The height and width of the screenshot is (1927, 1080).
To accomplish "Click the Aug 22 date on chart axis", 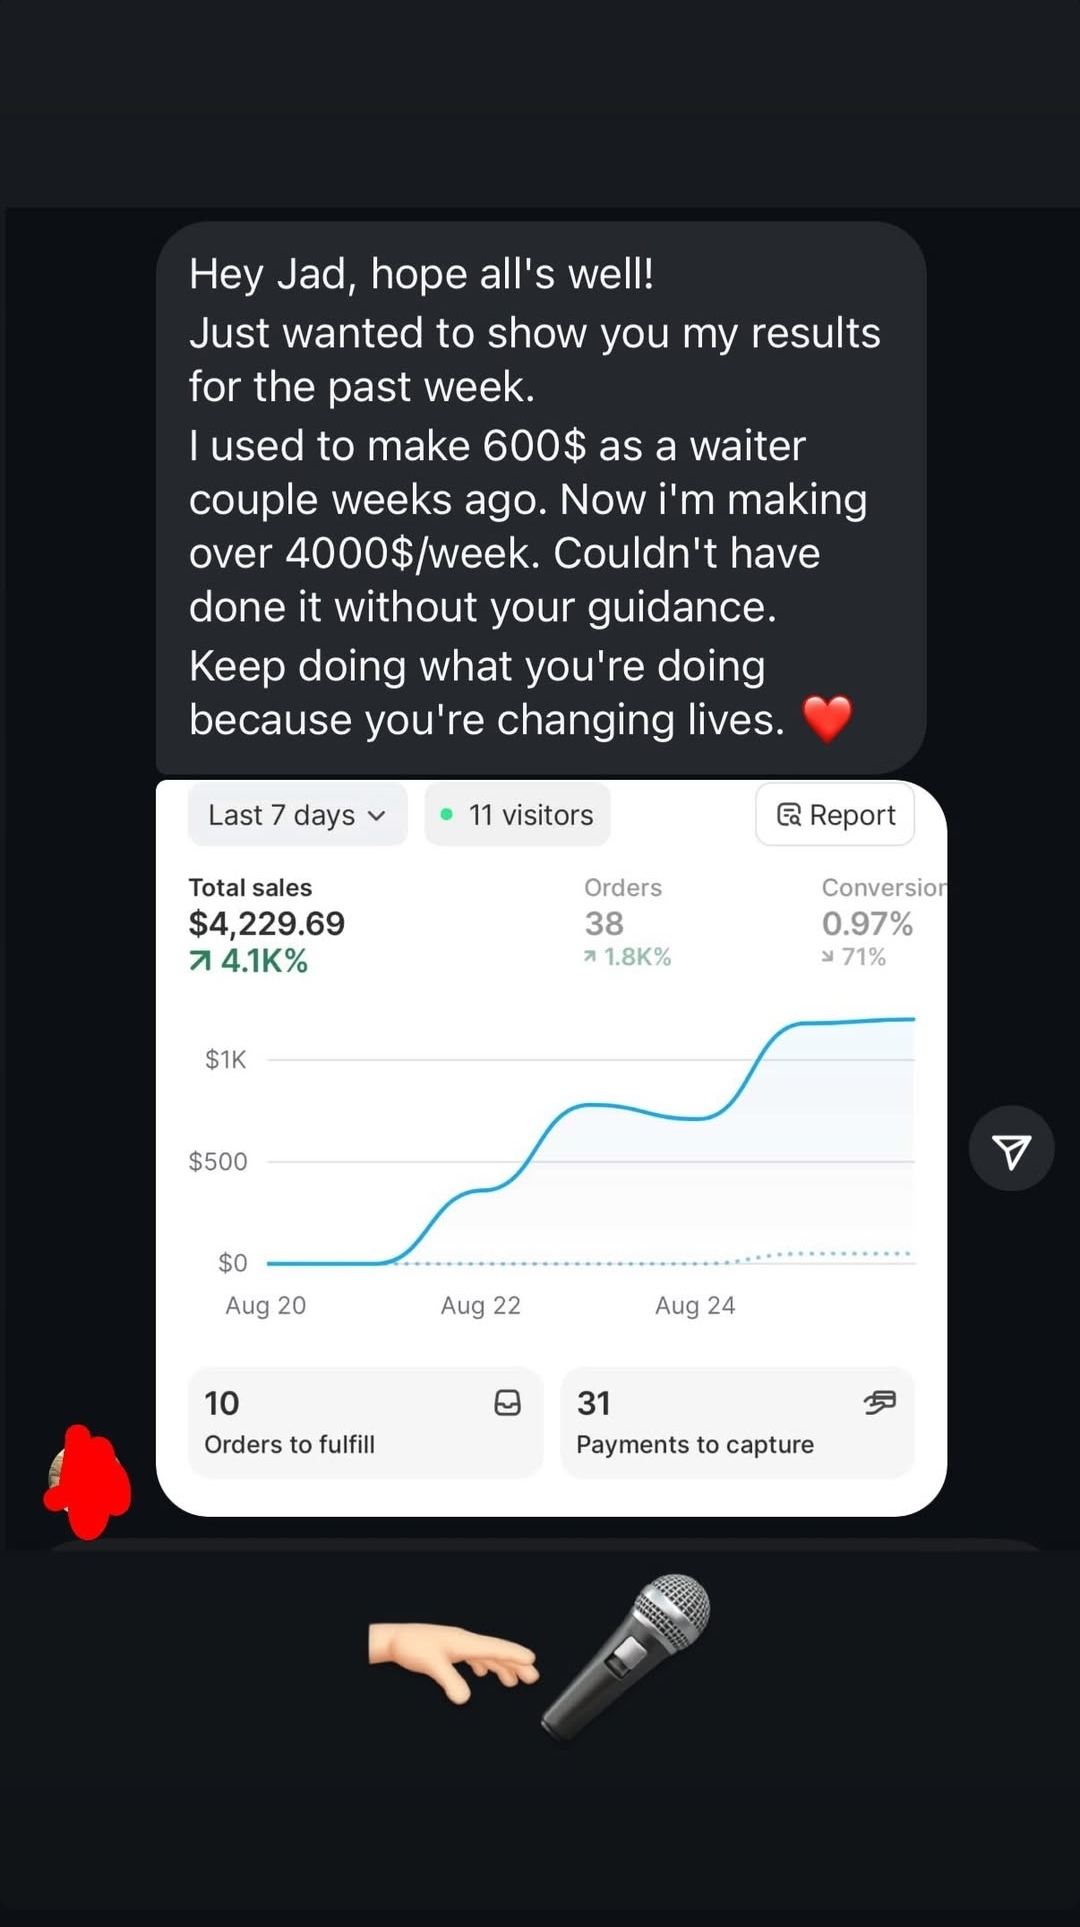I will 480,1305.
